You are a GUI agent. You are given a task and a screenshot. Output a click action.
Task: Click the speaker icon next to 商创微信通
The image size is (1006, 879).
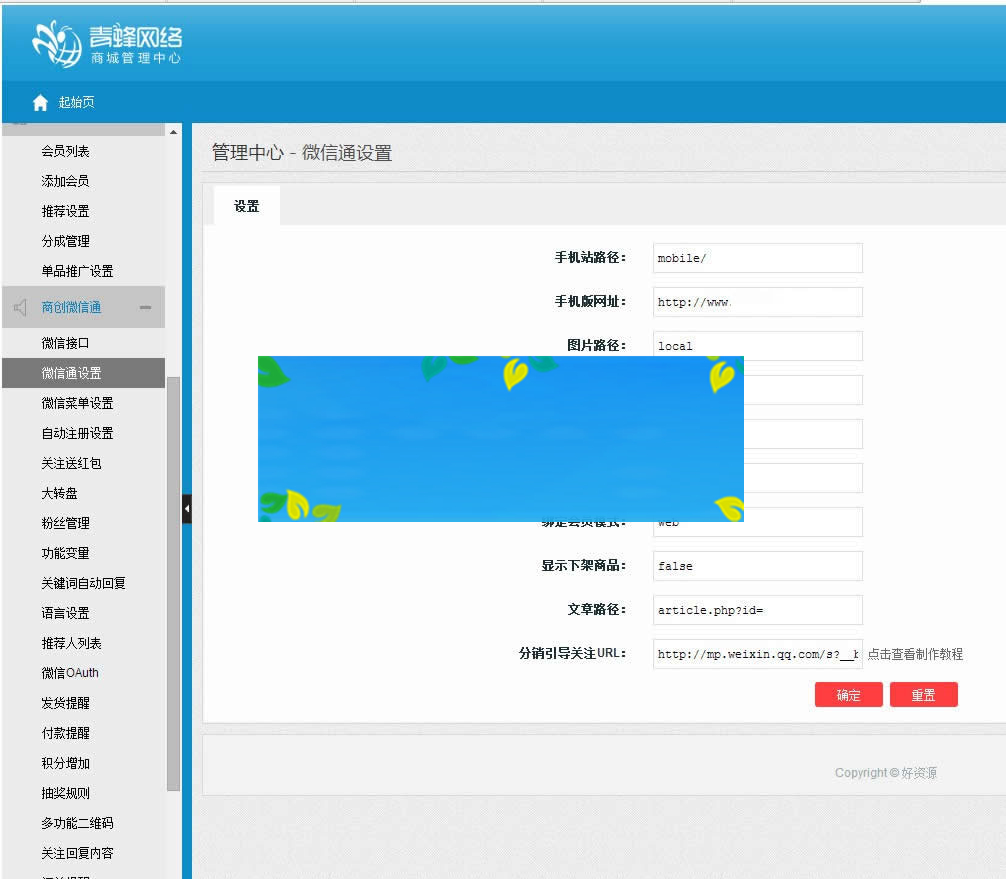21,306
